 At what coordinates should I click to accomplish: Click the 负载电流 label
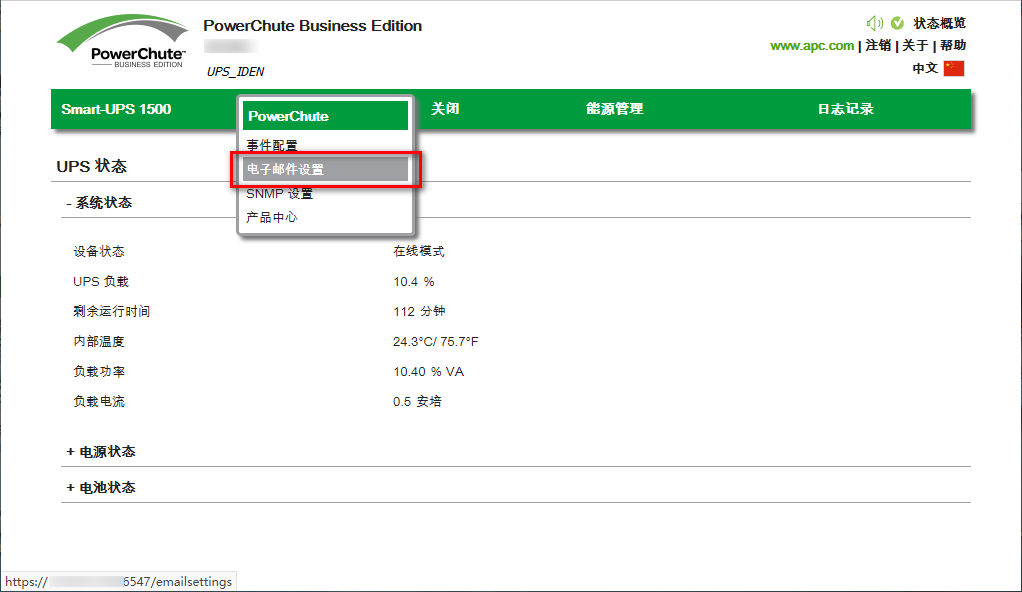click(98, 402)
